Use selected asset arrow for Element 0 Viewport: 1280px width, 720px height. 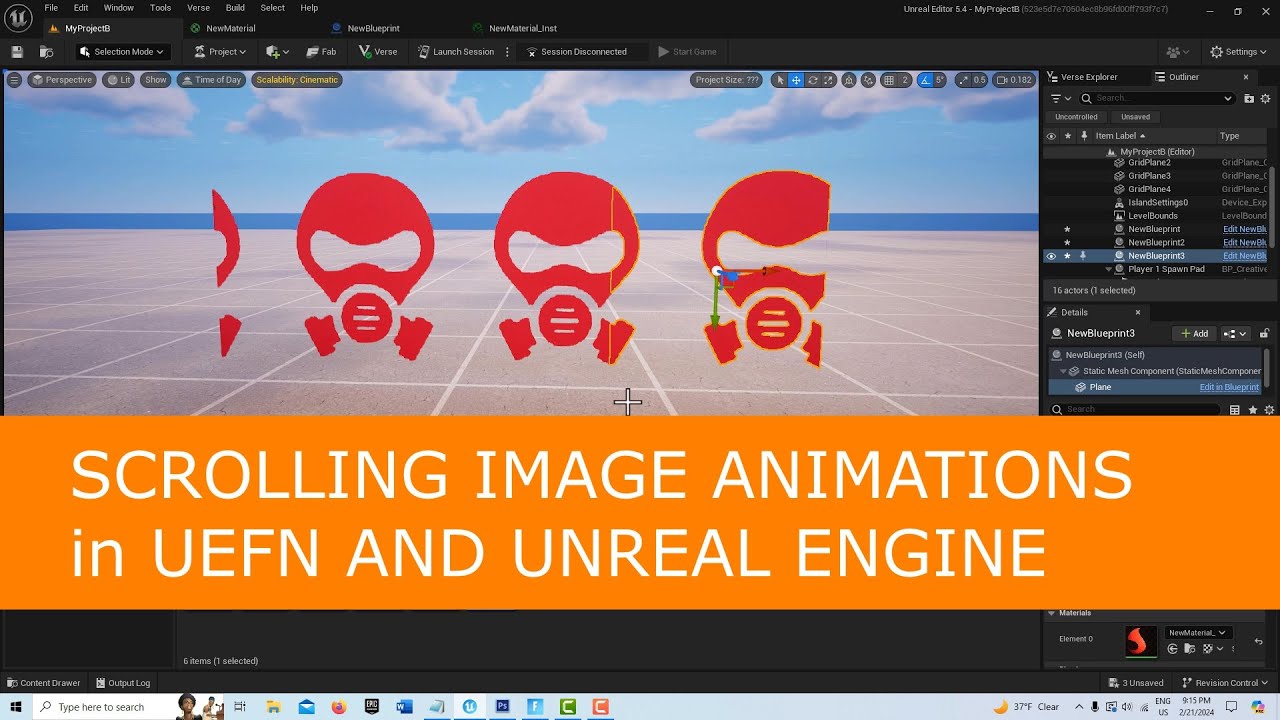pos(1172,649)
